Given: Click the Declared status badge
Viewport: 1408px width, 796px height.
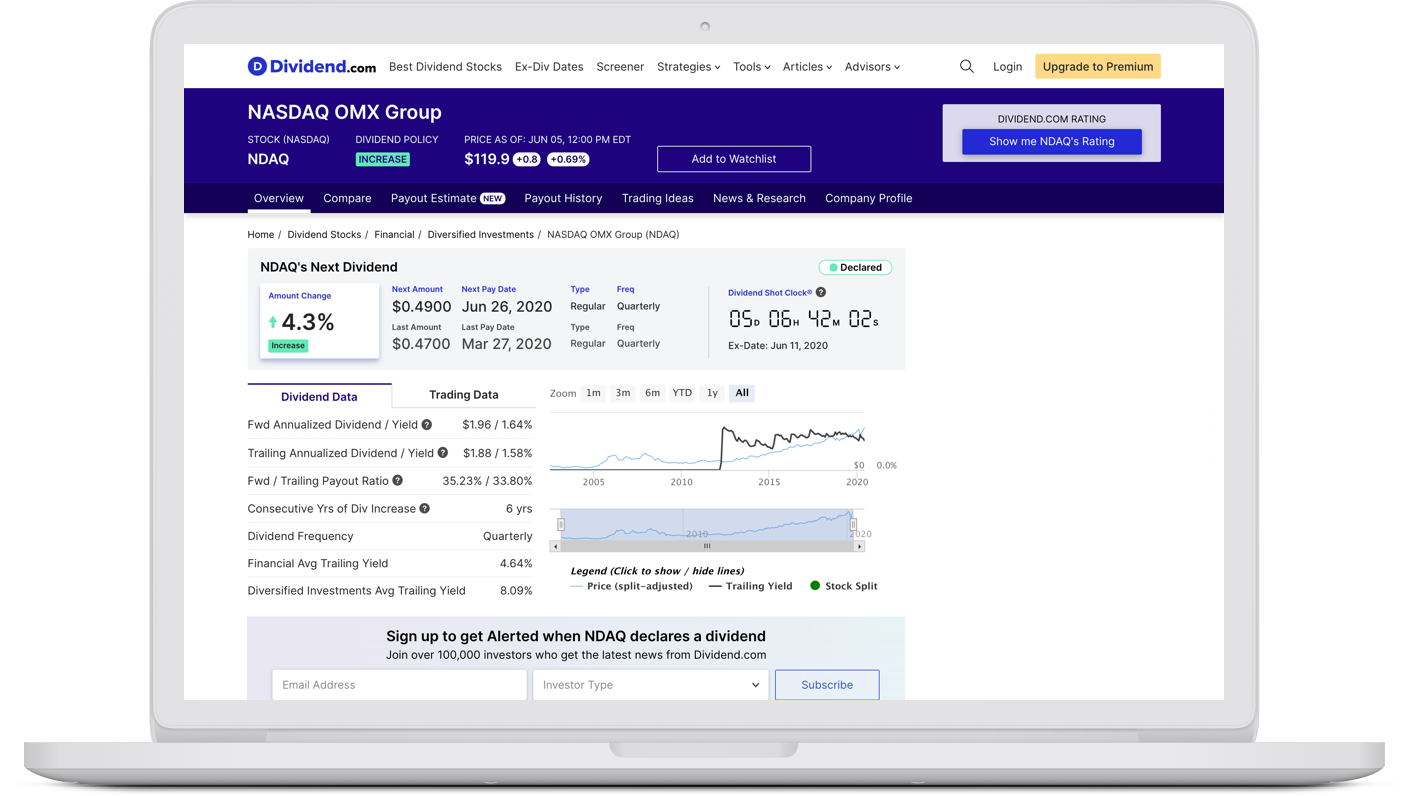Looking at the screenshot, I should [855, 268].
